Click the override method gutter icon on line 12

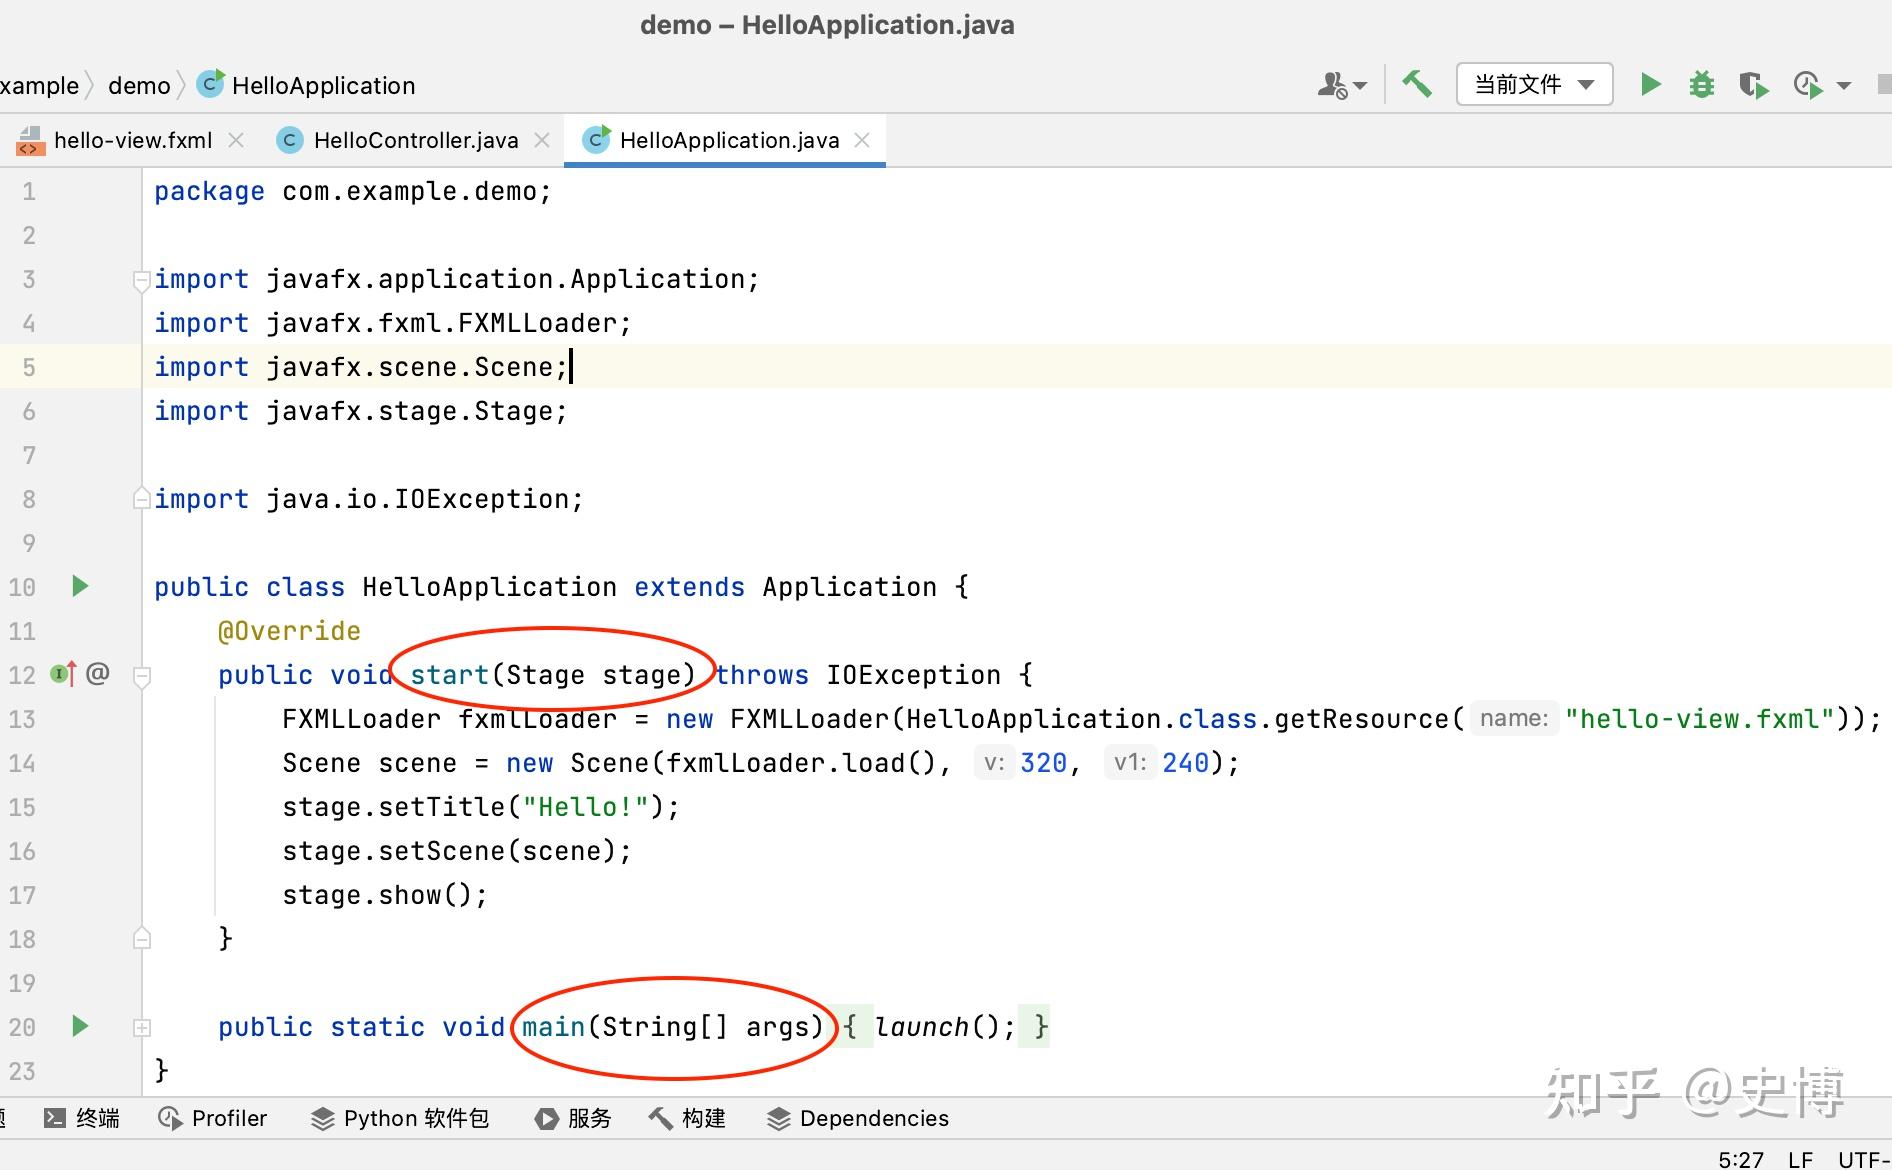[63, 674]
